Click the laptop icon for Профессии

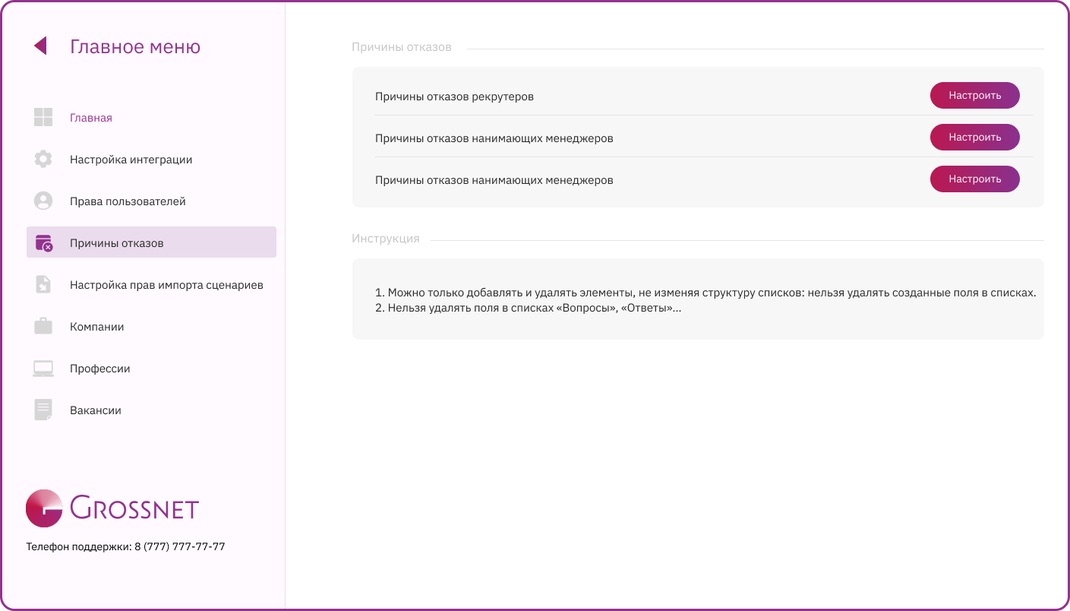point(43,369)
